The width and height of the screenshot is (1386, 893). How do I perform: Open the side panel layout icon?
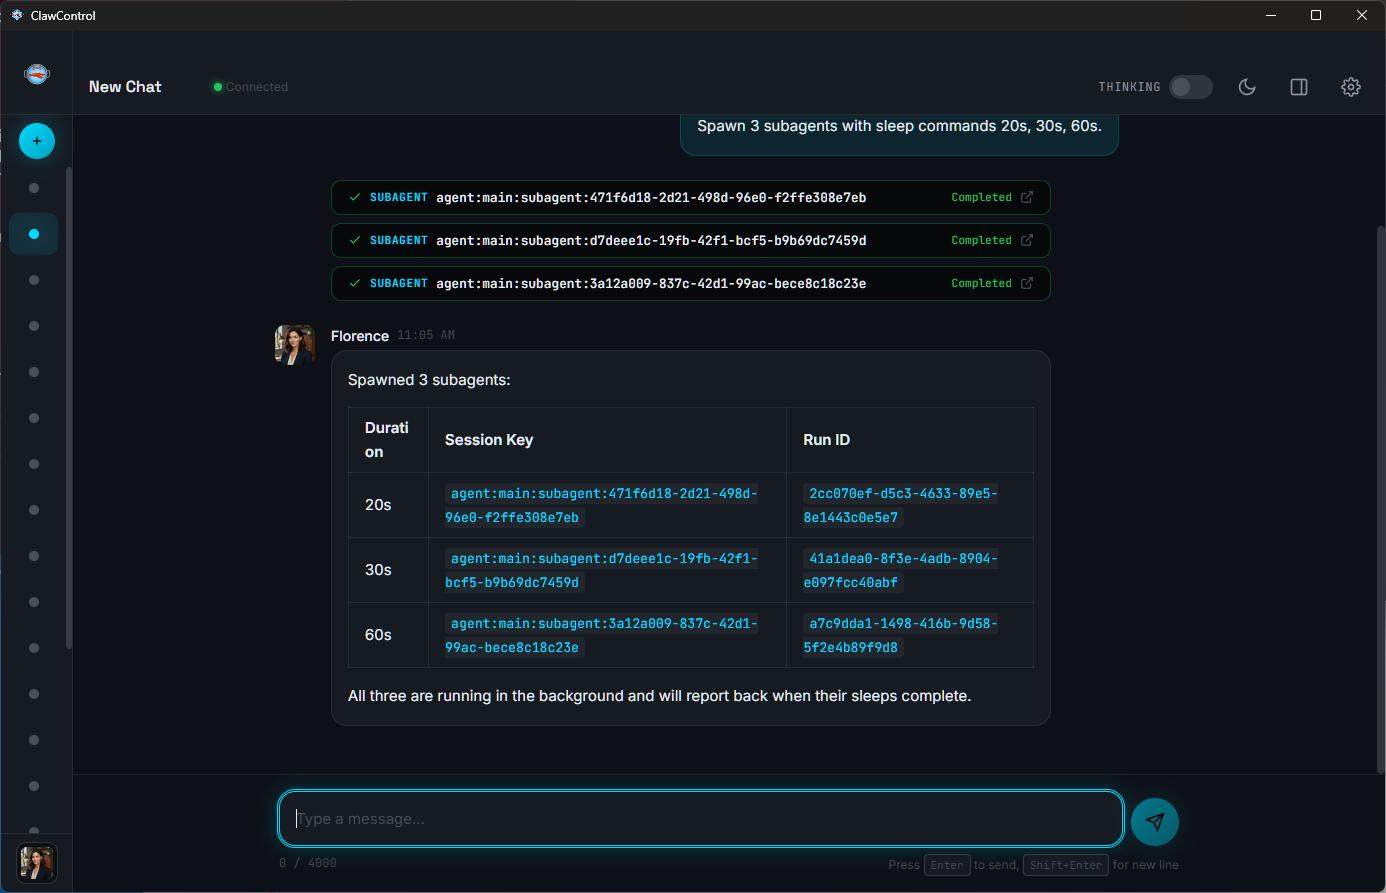tap(1298, 87)
